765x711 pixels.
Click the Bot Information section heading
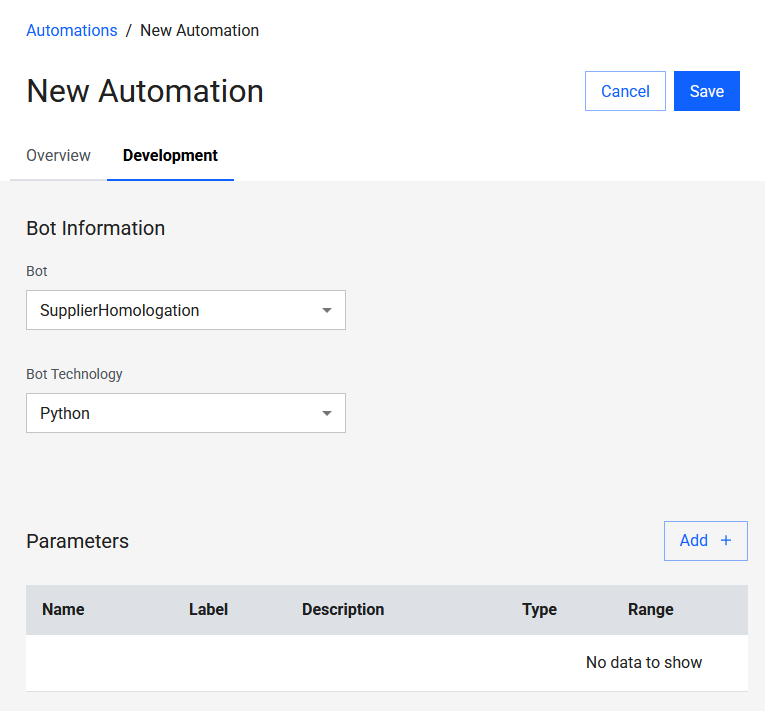click(95, 228)
